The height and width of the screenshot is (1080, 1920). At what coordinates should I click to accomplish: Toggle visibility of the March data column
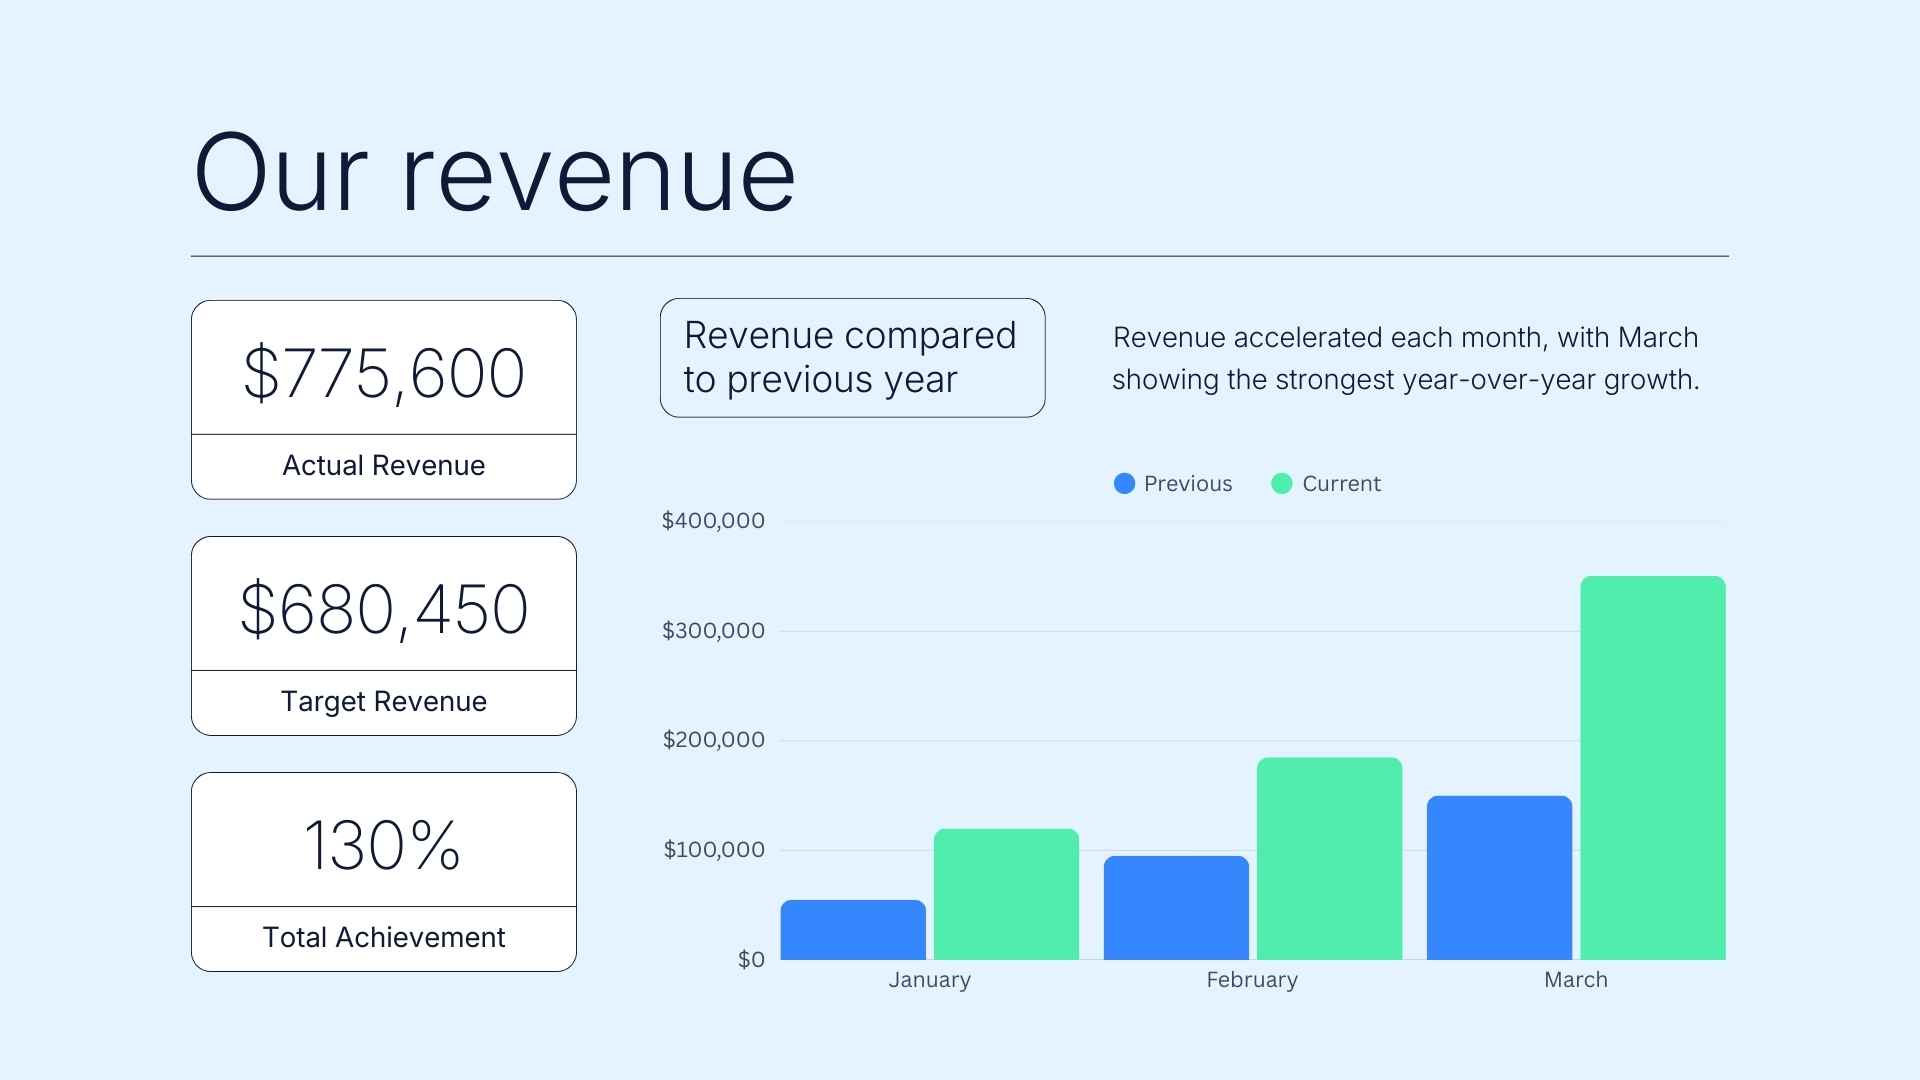point(1575,980)
